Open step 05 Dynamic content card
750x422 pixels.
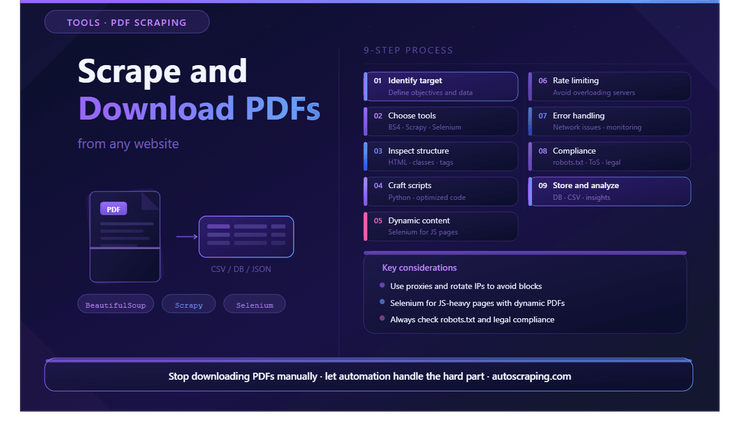[441, 226]
